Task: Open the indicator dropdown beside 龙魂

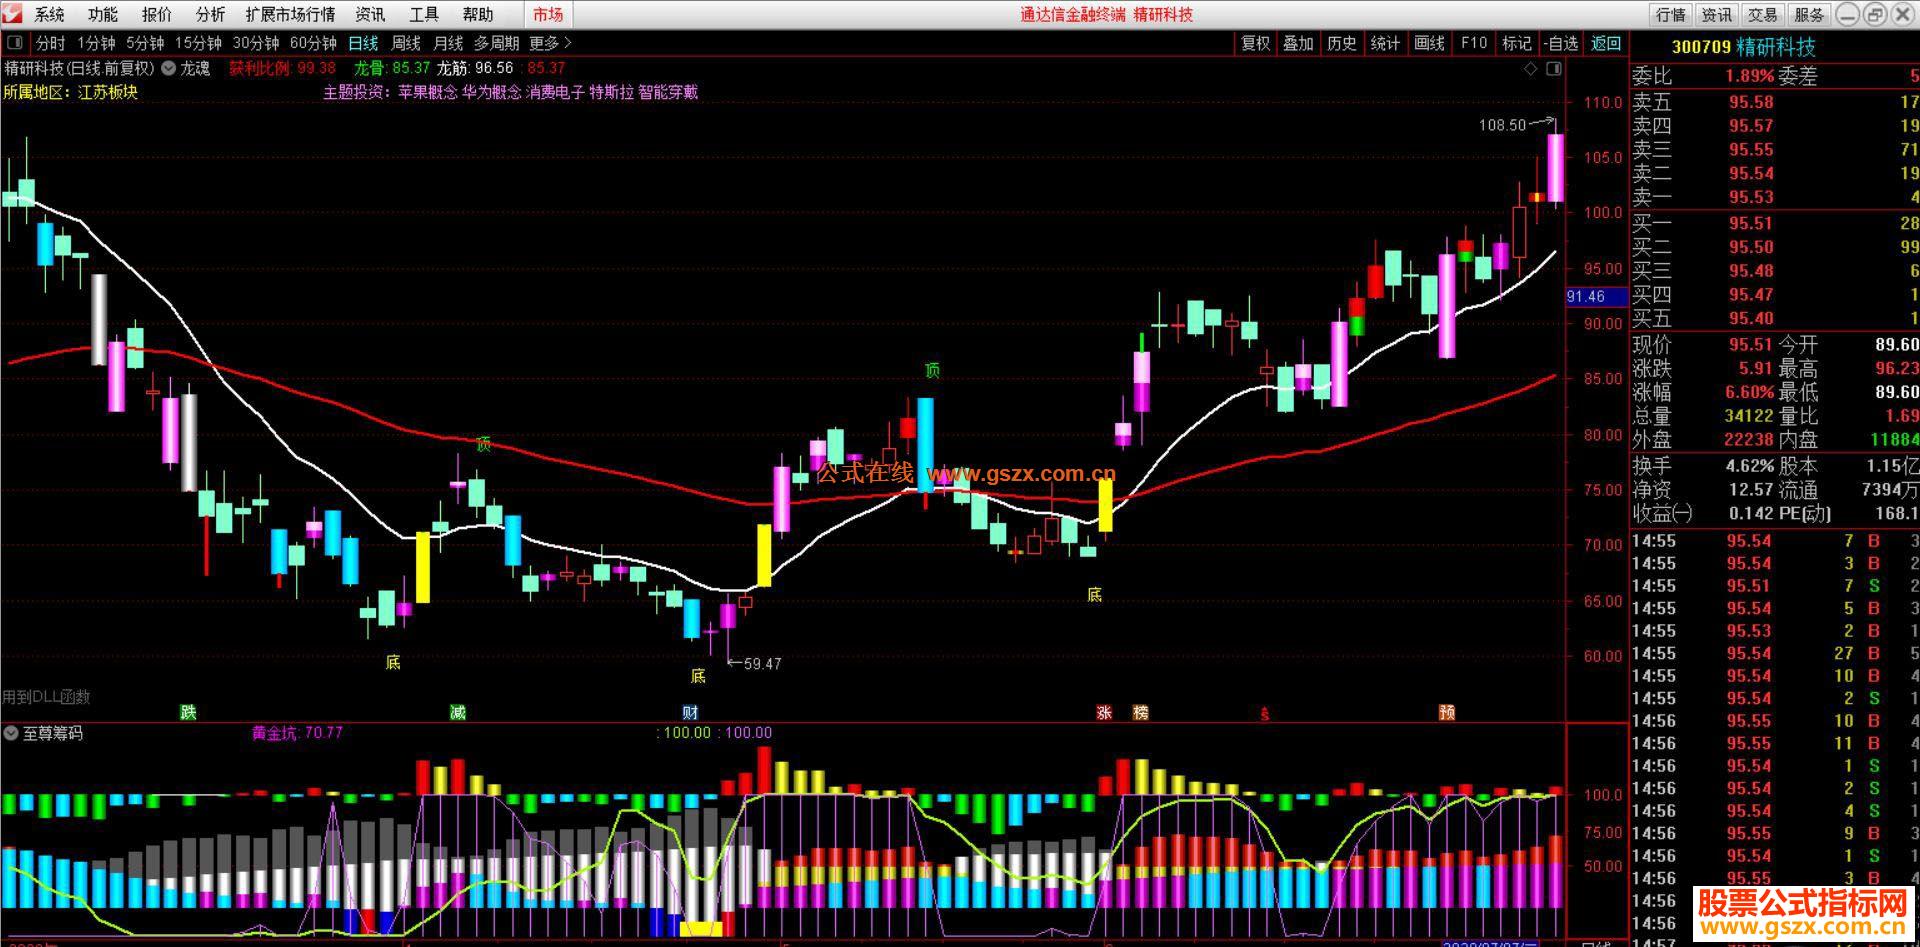Action: tap(168, 68)
